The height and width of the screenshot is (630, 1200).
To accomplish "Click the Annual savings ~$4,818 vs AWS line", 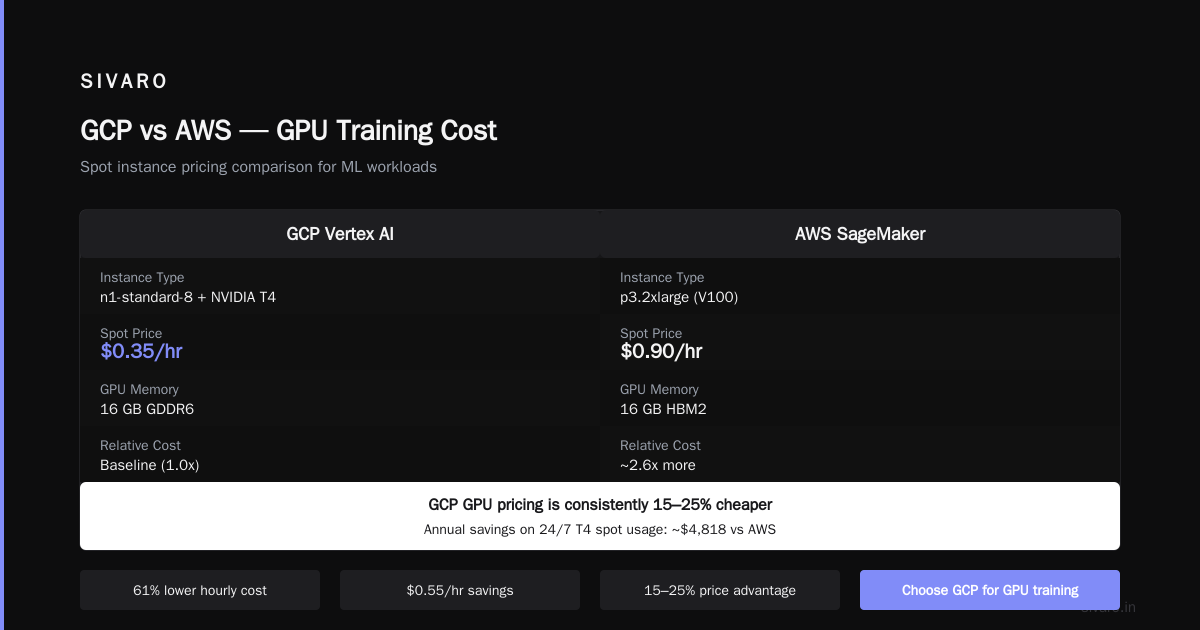I will point(600,529).
